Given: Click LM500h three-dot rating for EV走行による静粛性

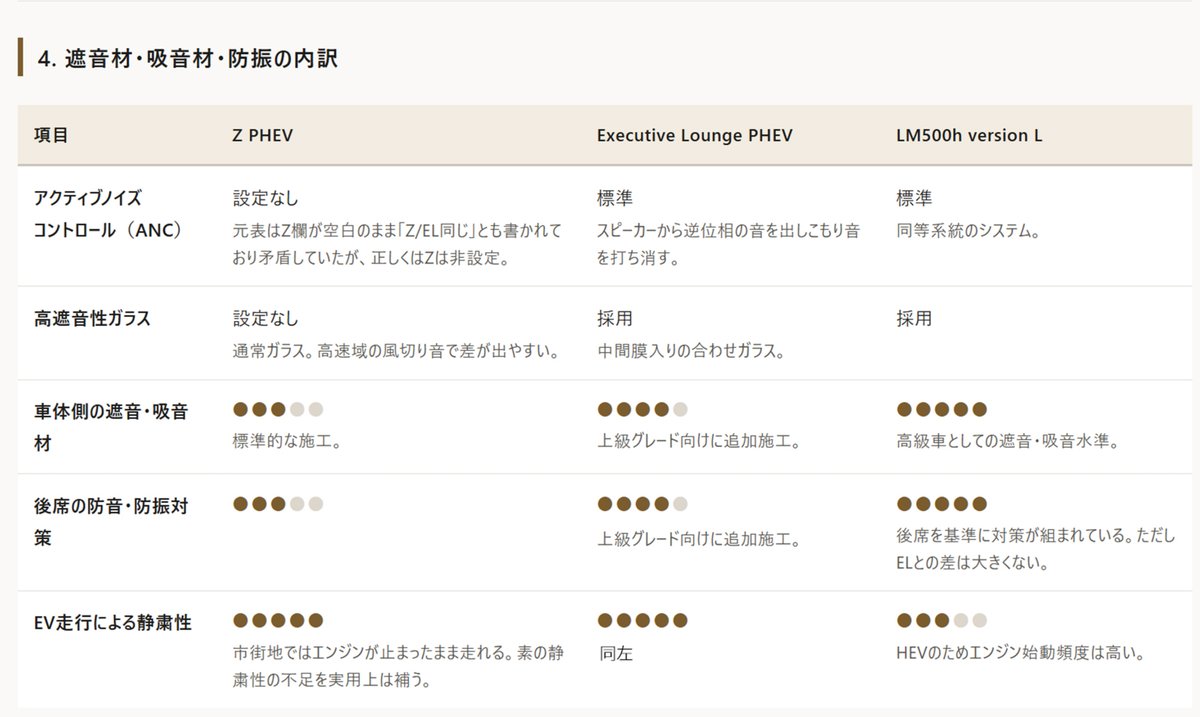Looking at the screenshot, I should [x=942, y=620].
